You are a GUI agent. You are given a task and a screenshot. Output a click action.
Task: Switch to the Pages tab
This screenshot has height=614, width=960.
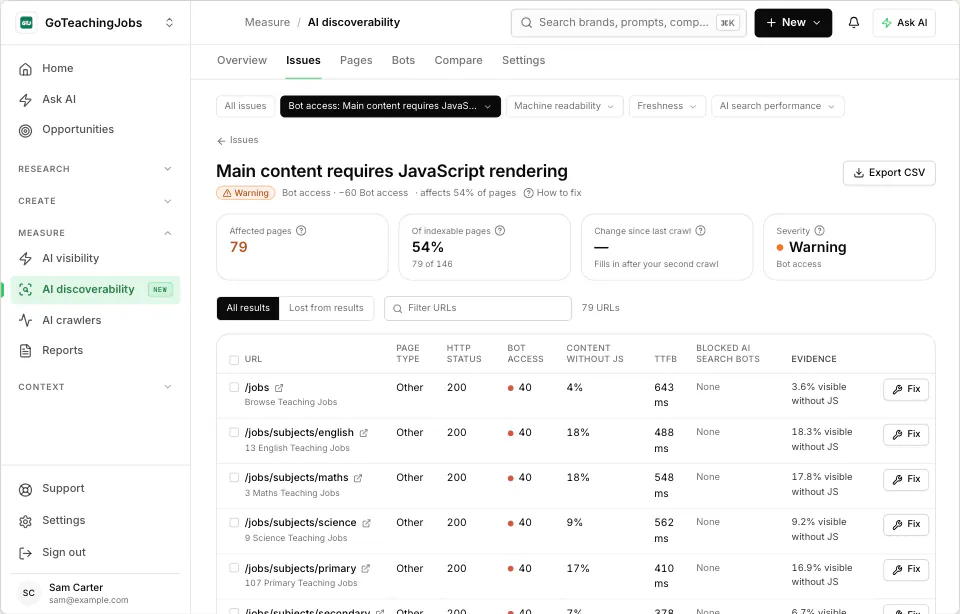pos(356,60)
